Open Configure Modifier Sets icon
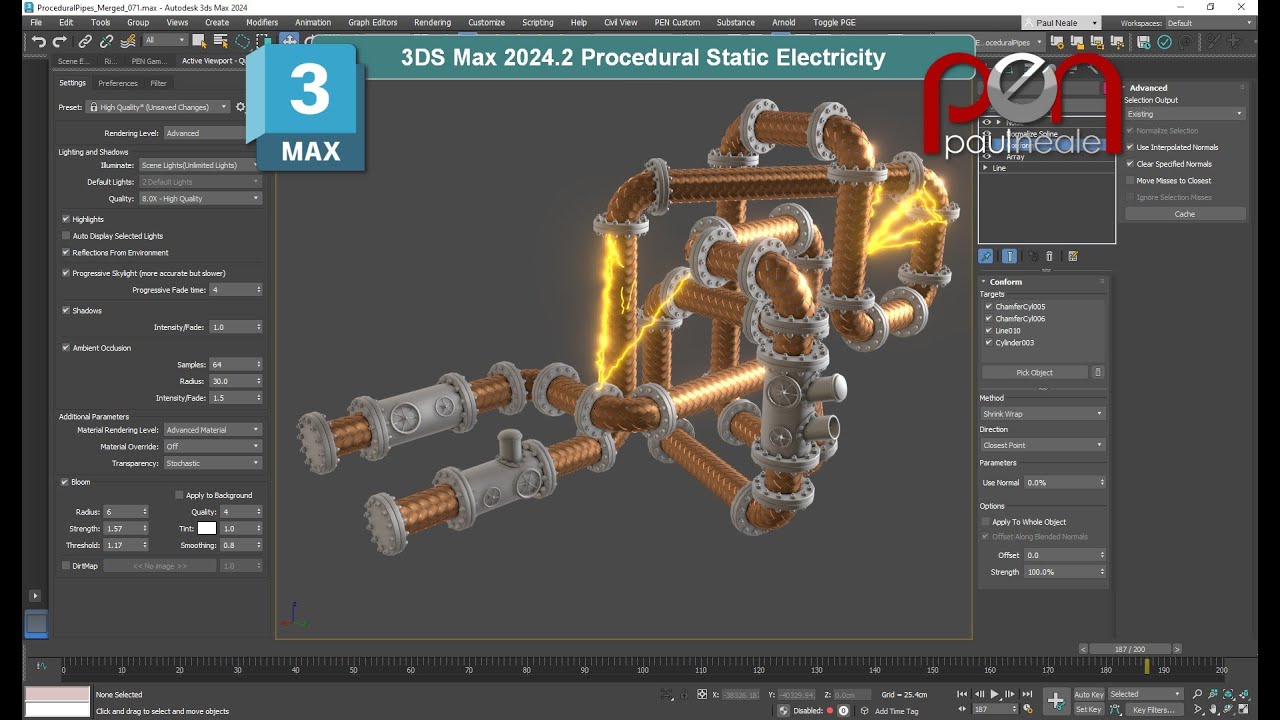The image size is (1280, 720). pyautogui.click(x=1073, y=257)
